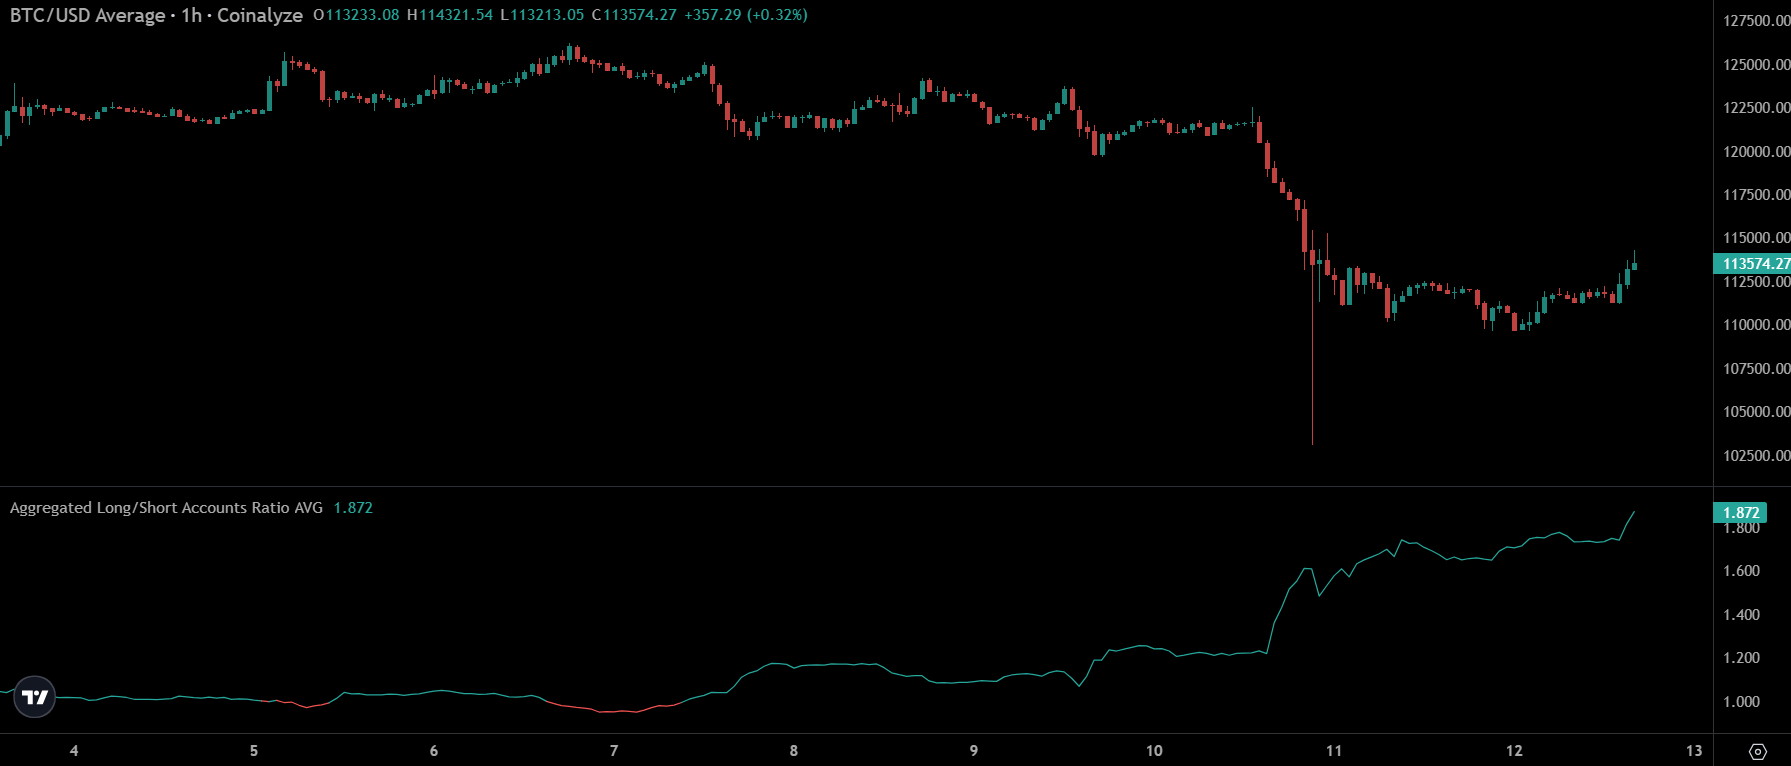Screen dimensions: 1791x766
Task: Click the 120000.00 price axis label
Action: [1755, 152]
